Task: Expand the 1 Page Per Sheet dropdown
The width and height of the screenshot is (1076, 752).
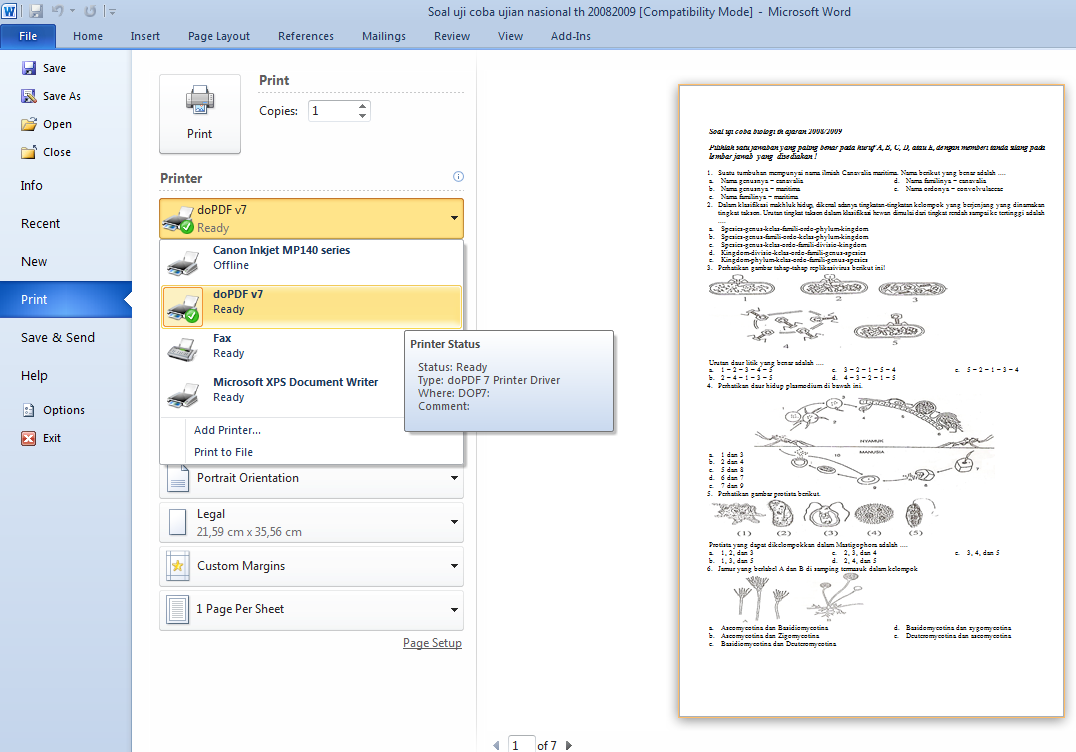Action: click(x=454, y=609)
